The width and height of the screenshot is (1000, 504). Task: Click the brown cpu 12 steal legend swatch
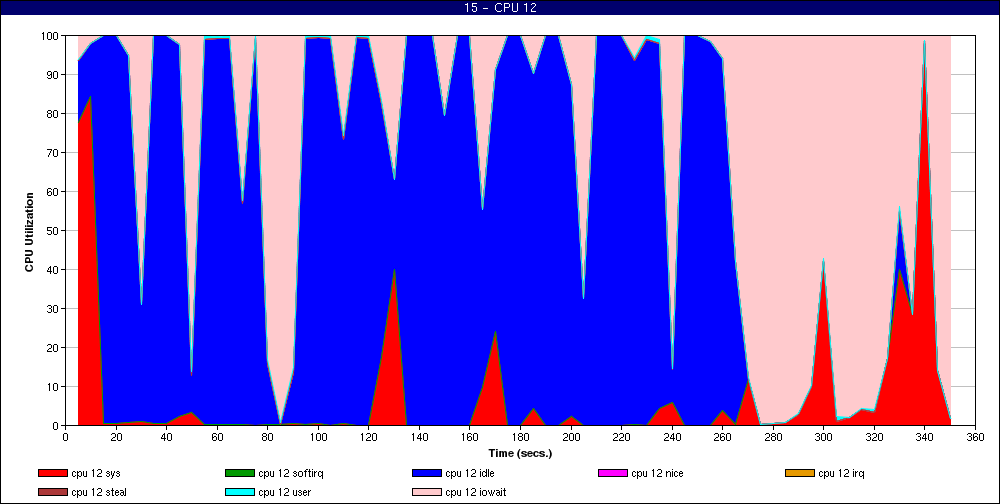[52, 492]
